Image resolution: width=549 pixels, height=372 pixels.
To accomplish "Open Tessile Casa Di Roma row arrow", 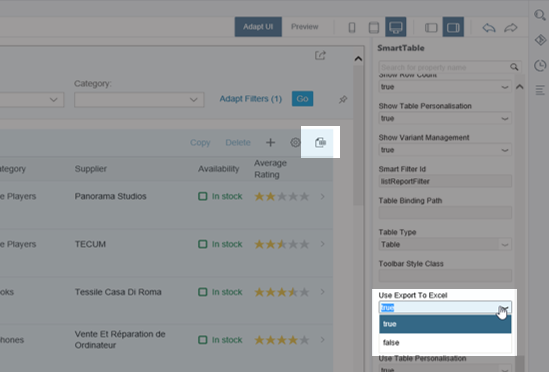I will [x=322, y=292].
